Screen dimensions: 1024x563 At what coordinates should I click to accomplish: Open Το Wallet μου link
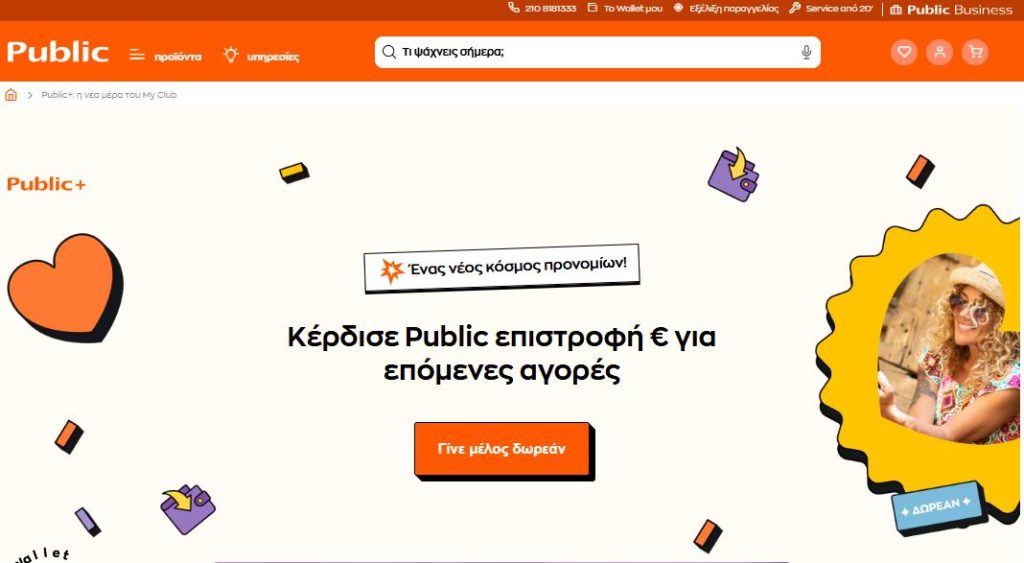pos(625,8)
